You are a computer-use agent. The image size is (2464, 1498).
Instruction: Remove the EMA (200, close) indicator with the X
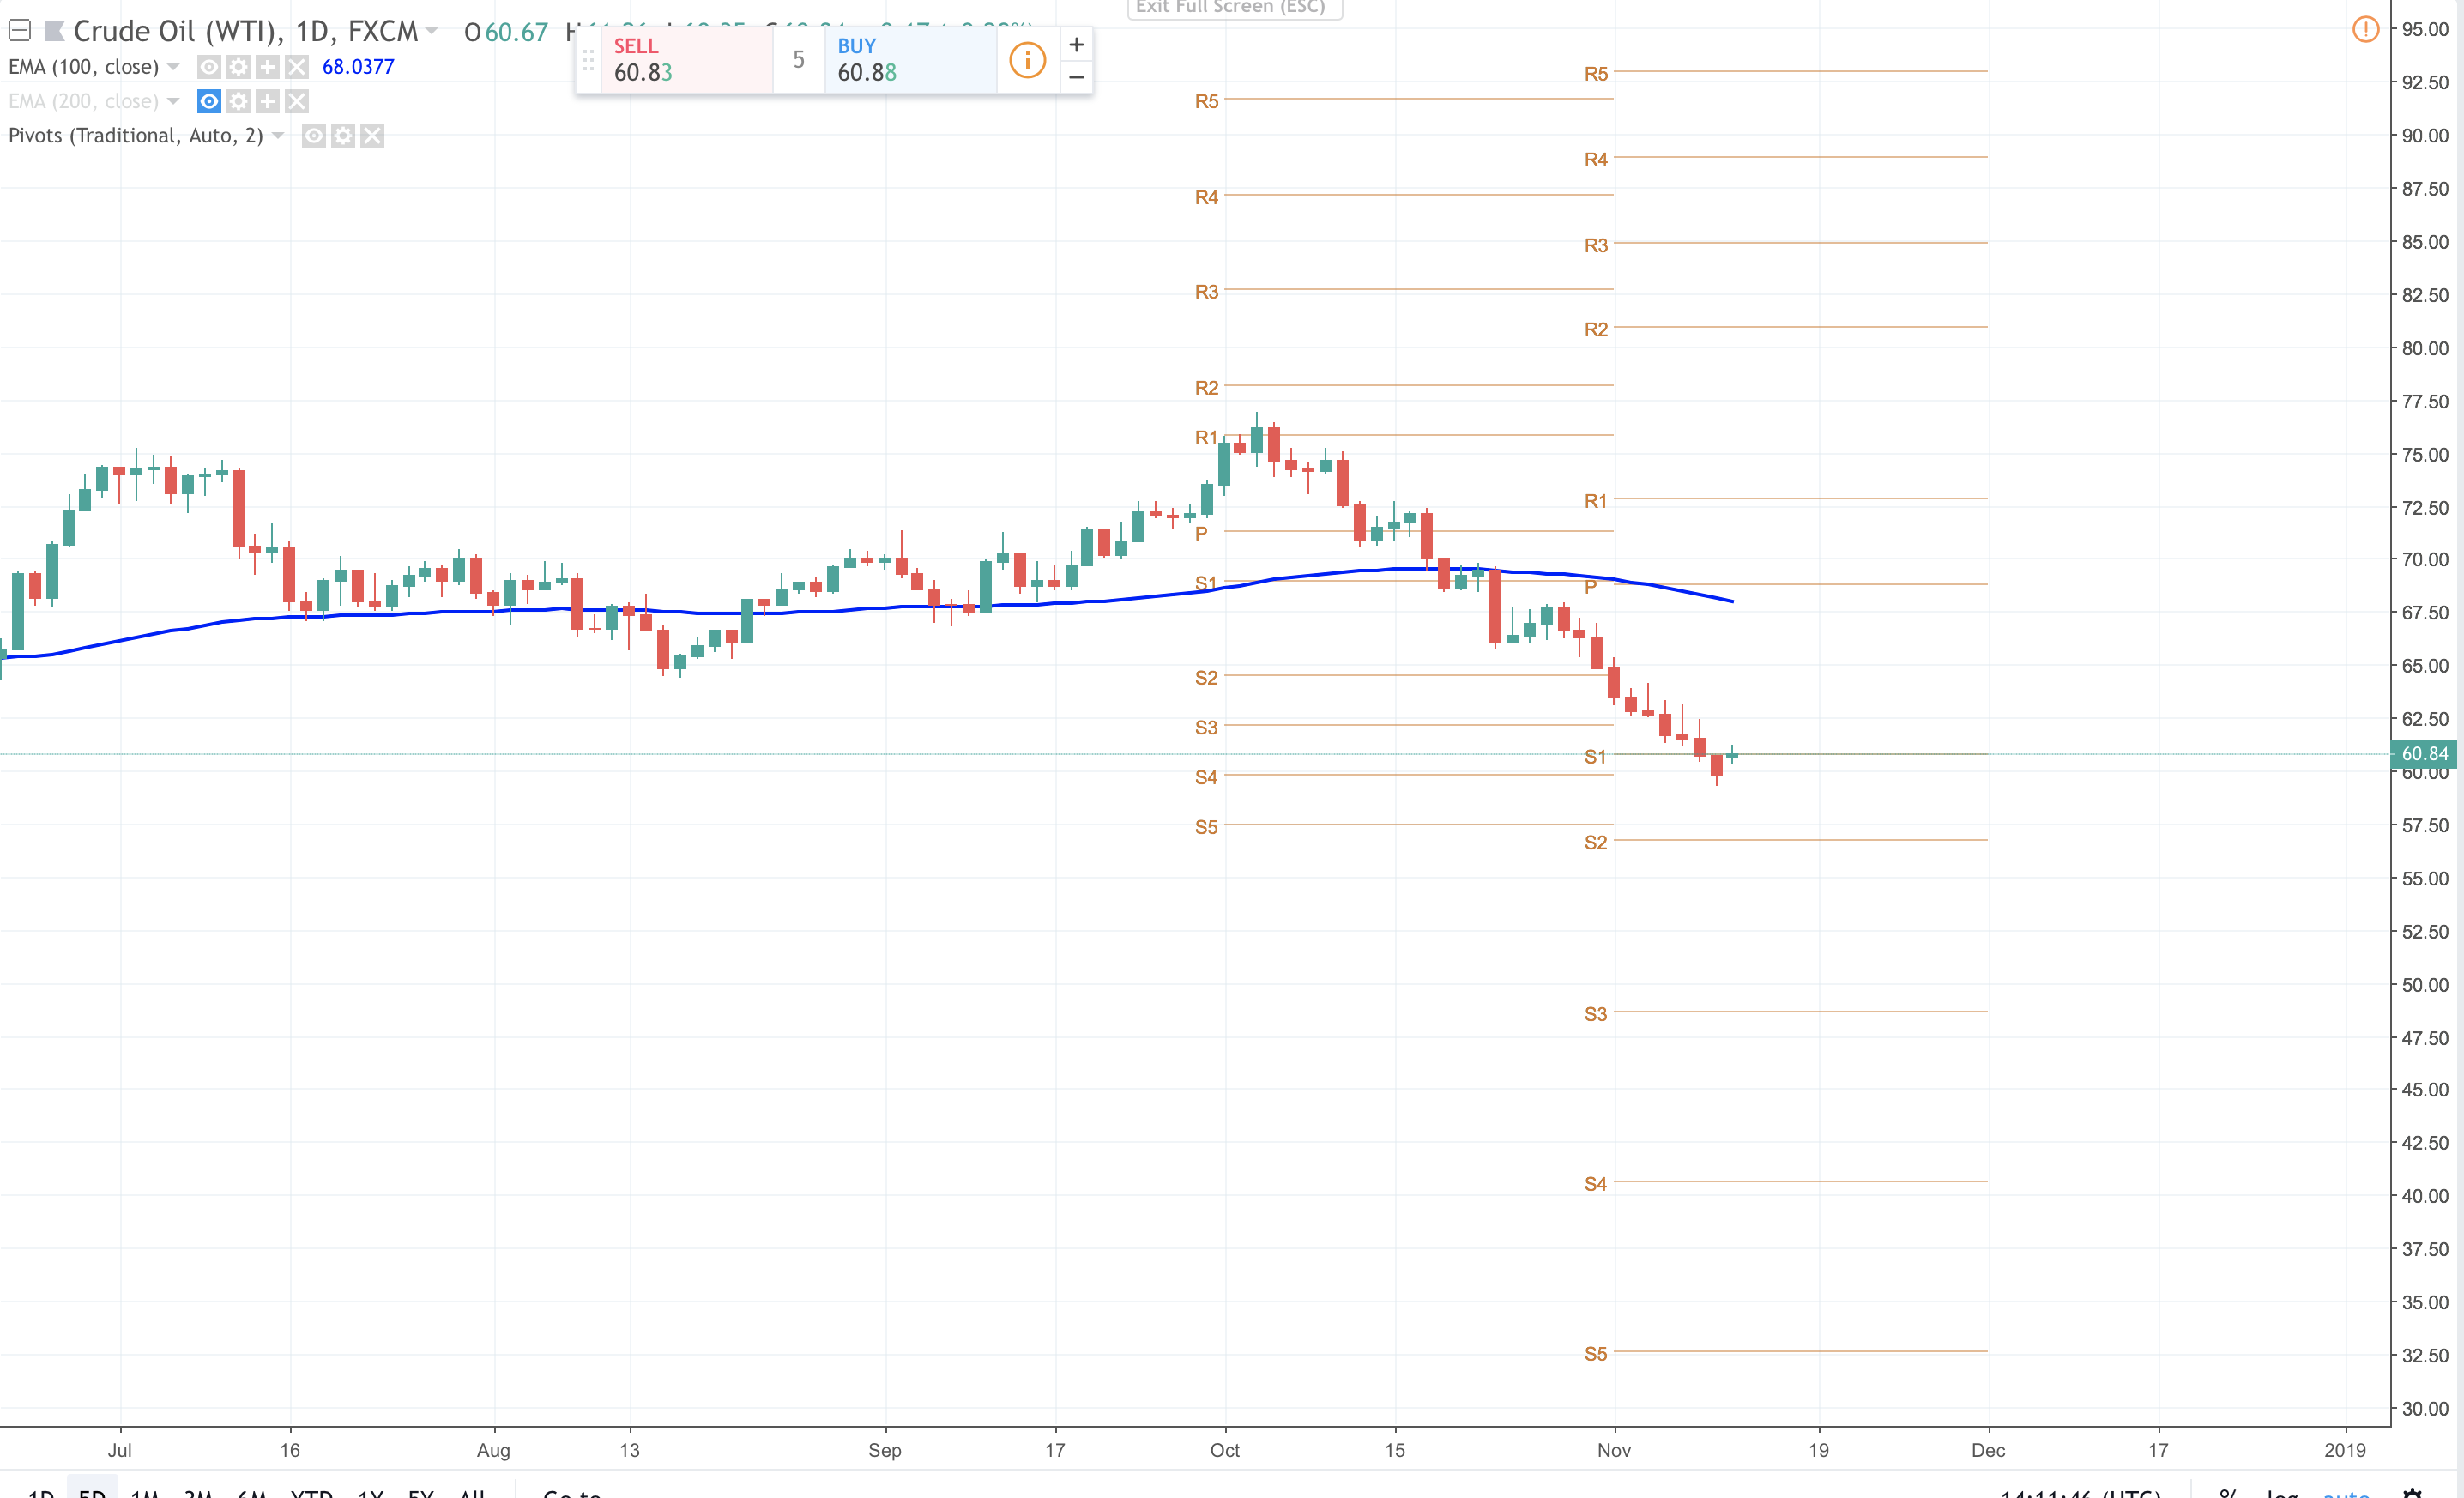point(296,101)
